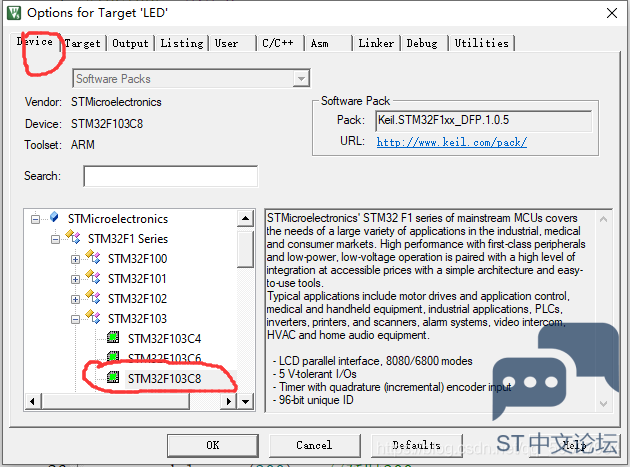The height and width of the screenshot is (467, 630).
Task: Expand the STM32F100 family node
Action: click(75, 259)
